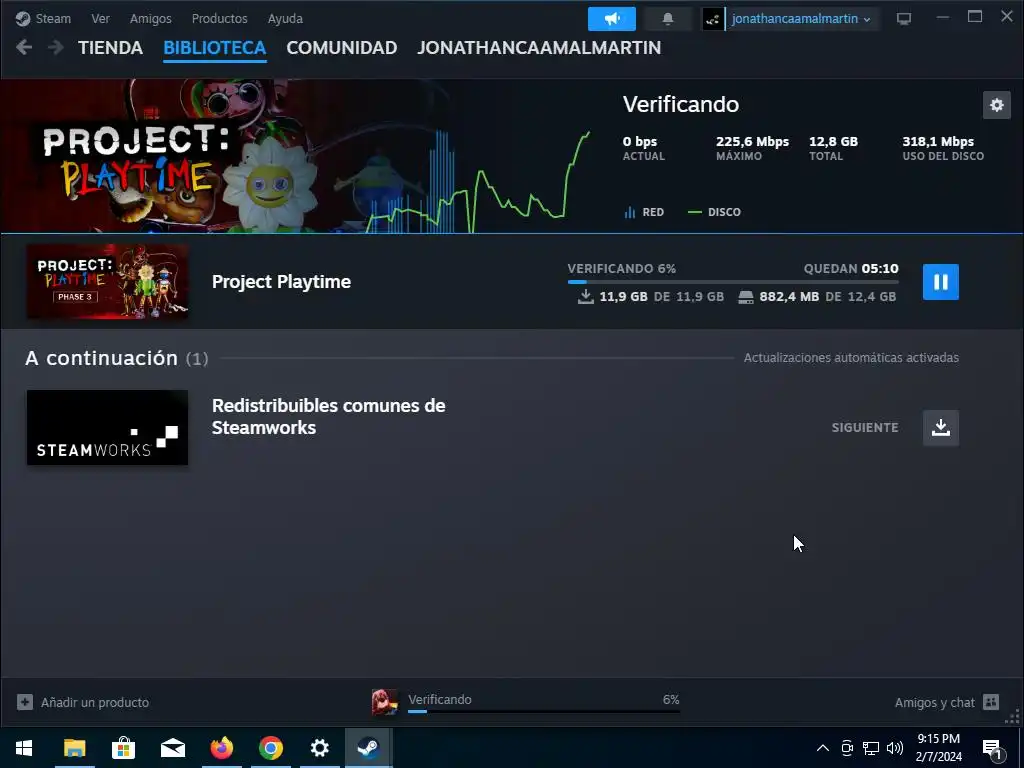Open the JONATHANCAAMALMARTIN profile tab

click(x=539, y=48)
